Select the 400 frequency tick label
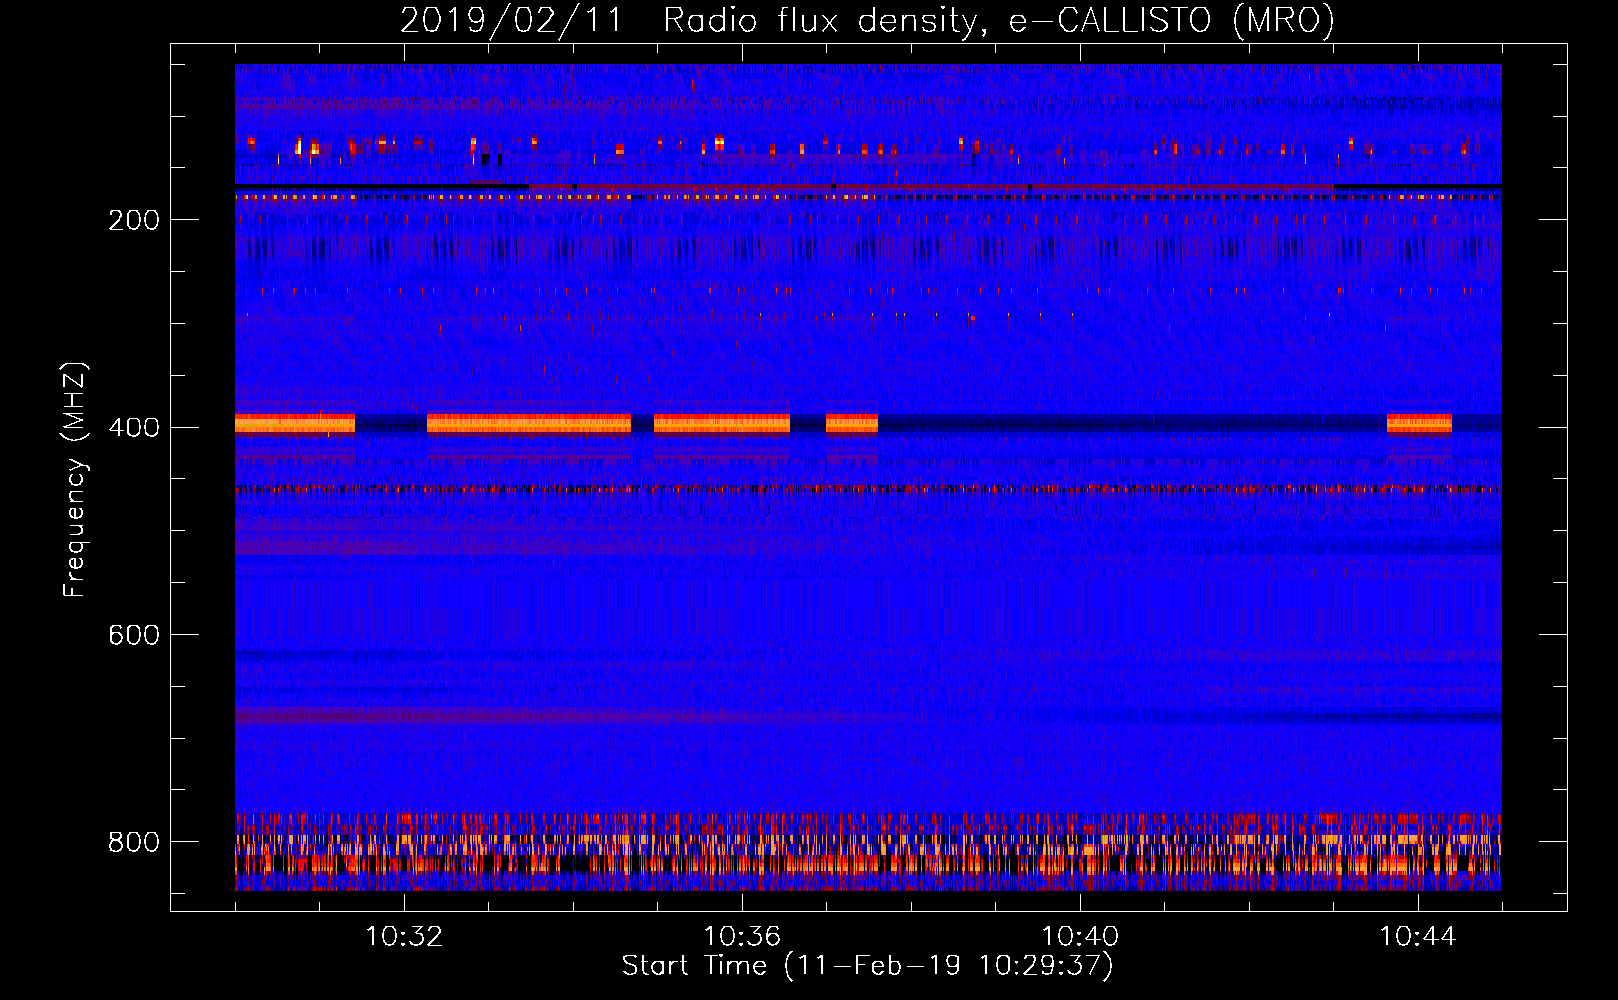 134,428
